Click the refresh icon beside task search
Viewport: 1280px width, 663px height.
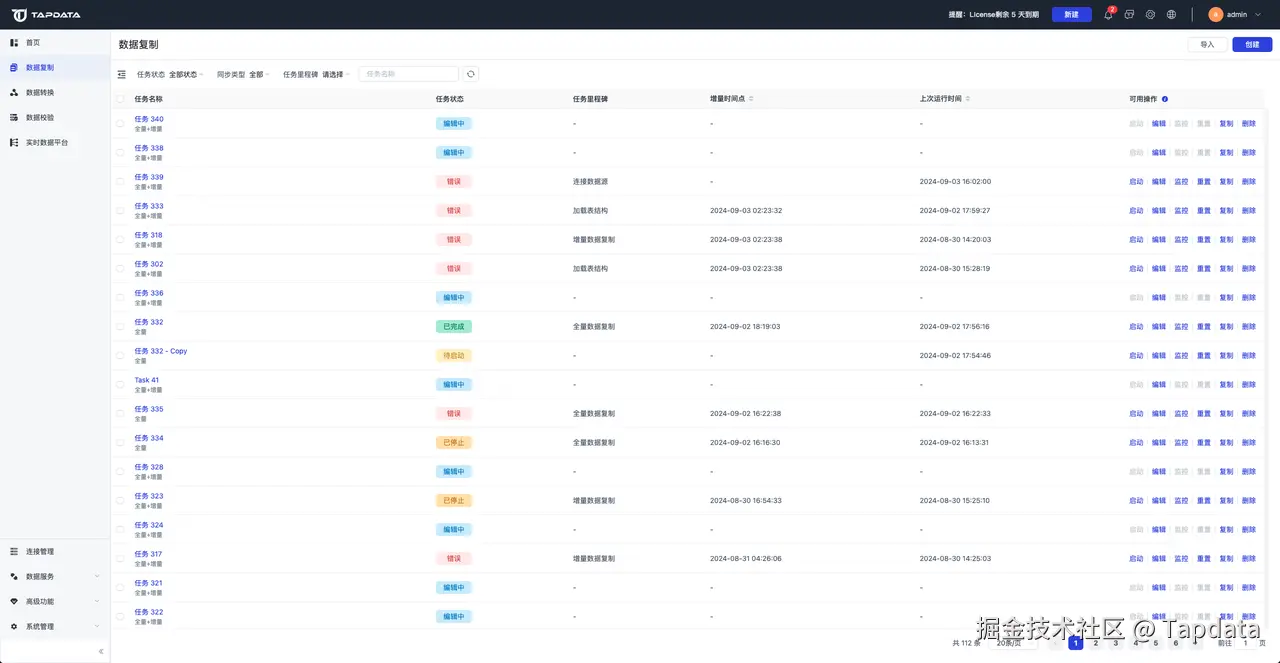(471, 74)
